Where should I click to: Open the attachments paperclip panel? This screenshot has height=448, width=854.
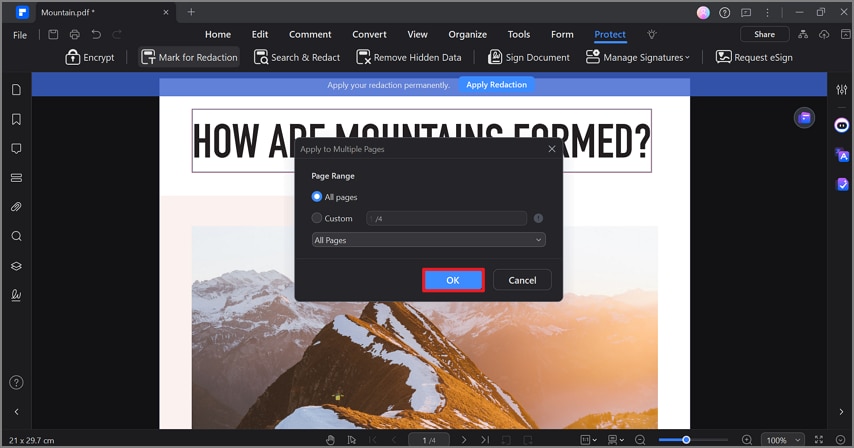[16, 207]
